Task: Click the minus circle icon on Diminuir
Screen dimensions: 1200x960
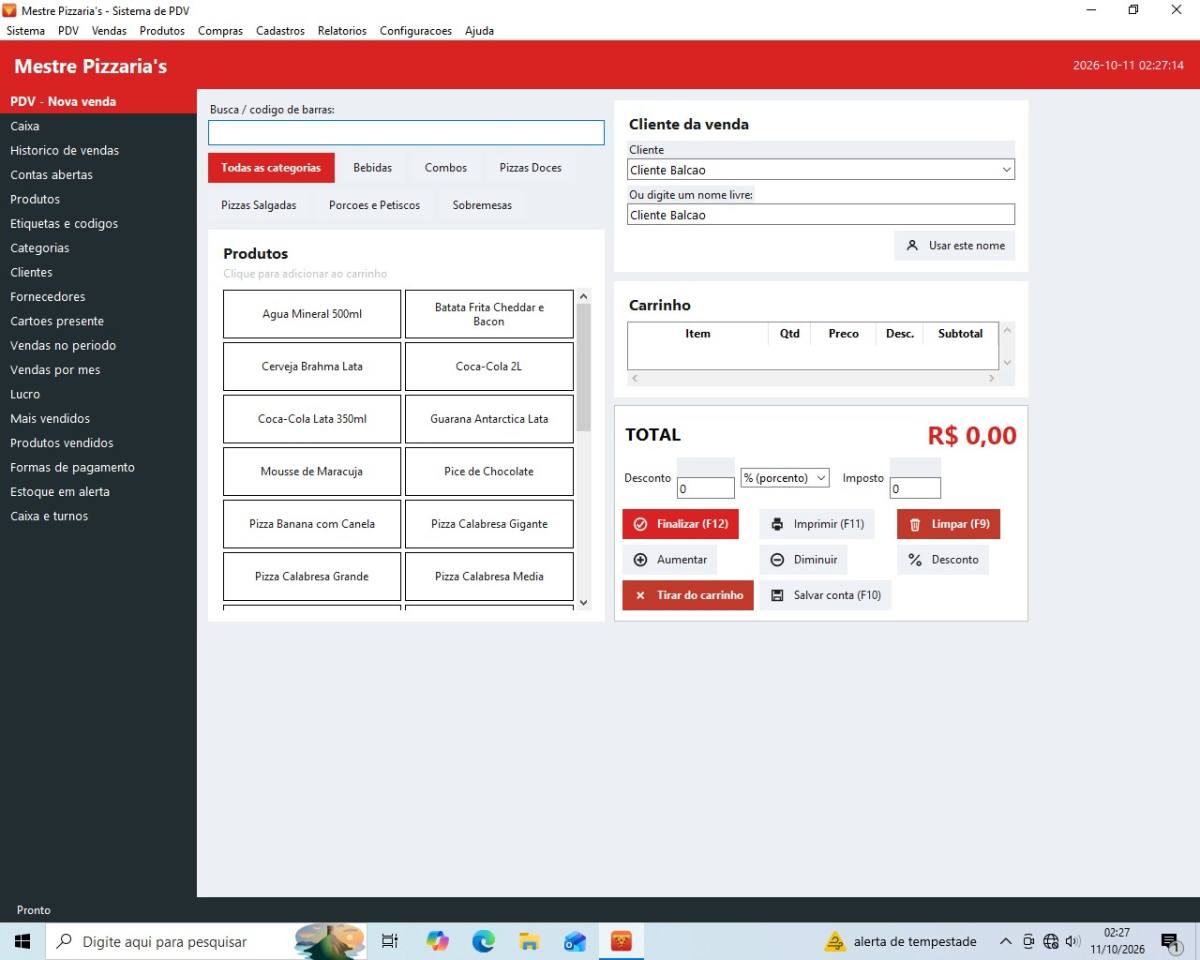Action: coord(777,560)
